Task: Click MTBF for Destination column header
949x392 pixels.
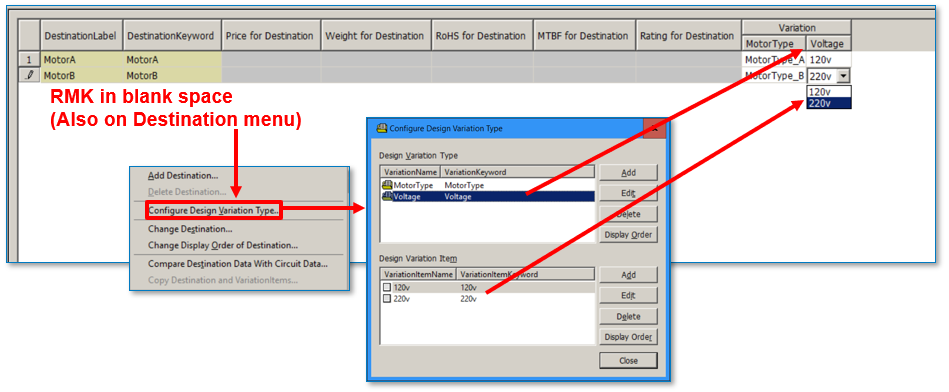Action: (584, 36)
